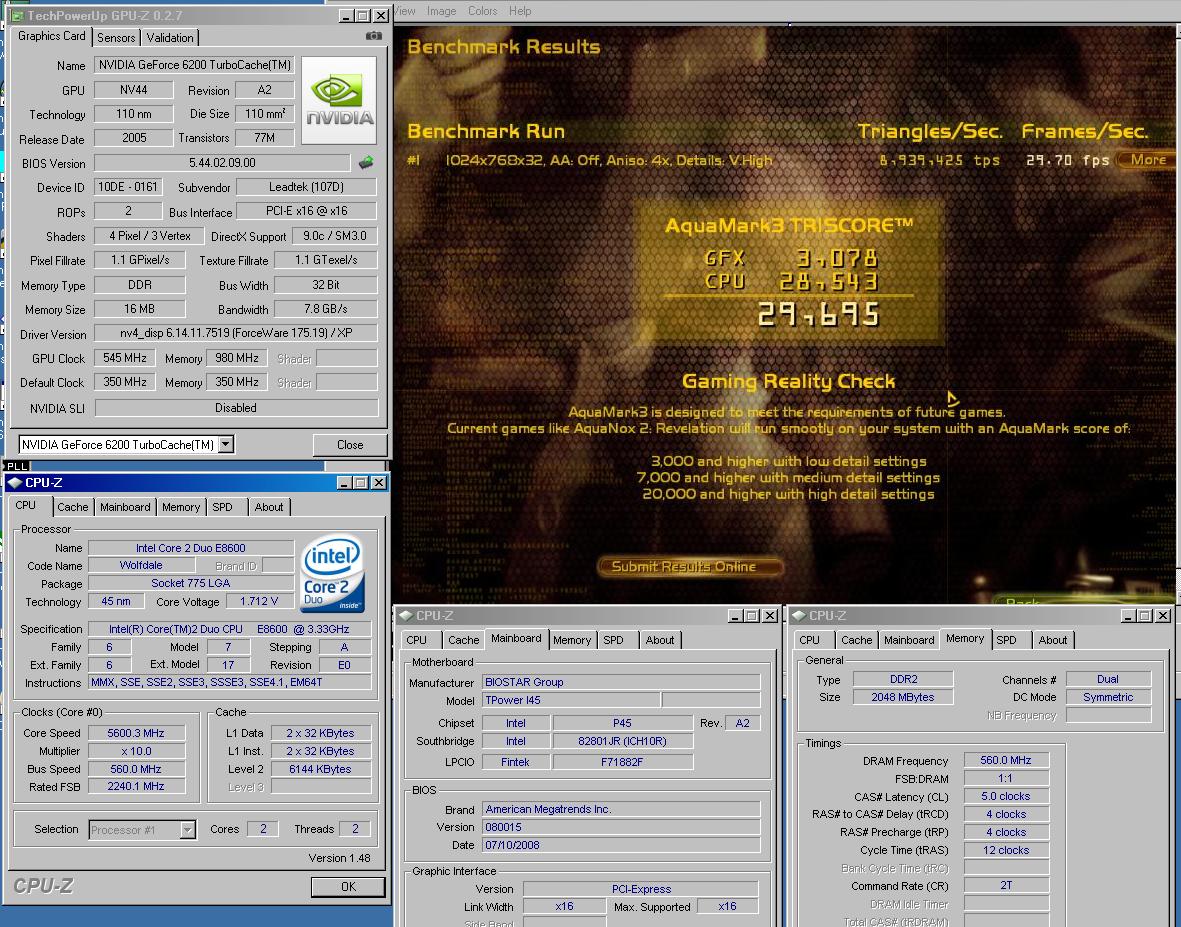Click the BIOS save chip icon in GPU-Z
Image resolution: width=1181 pixels, height=927 pixels.
click(365, 163)
